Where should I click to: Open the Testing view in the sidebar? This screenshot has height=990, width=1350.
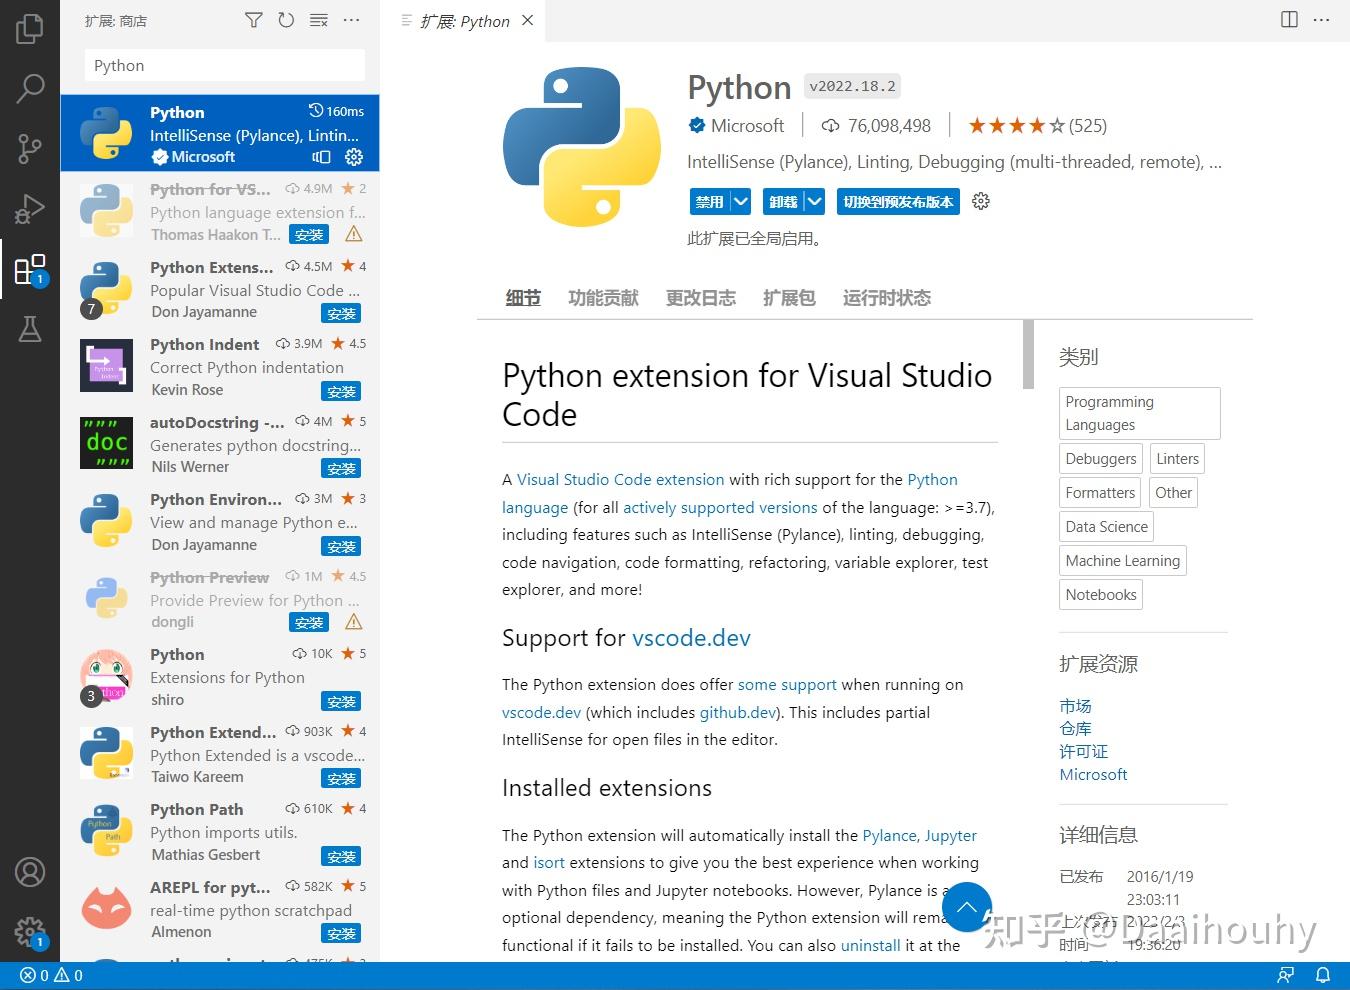[30, 330]
